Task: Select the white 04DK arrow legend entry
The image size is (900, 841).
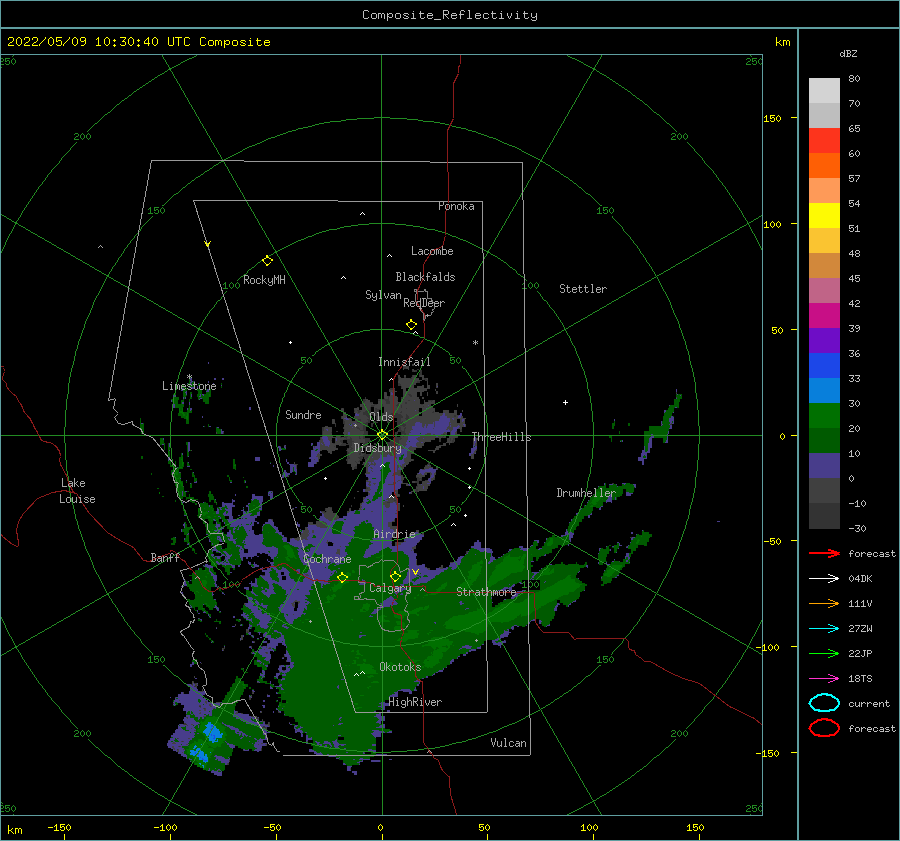Action: point(824,579)
